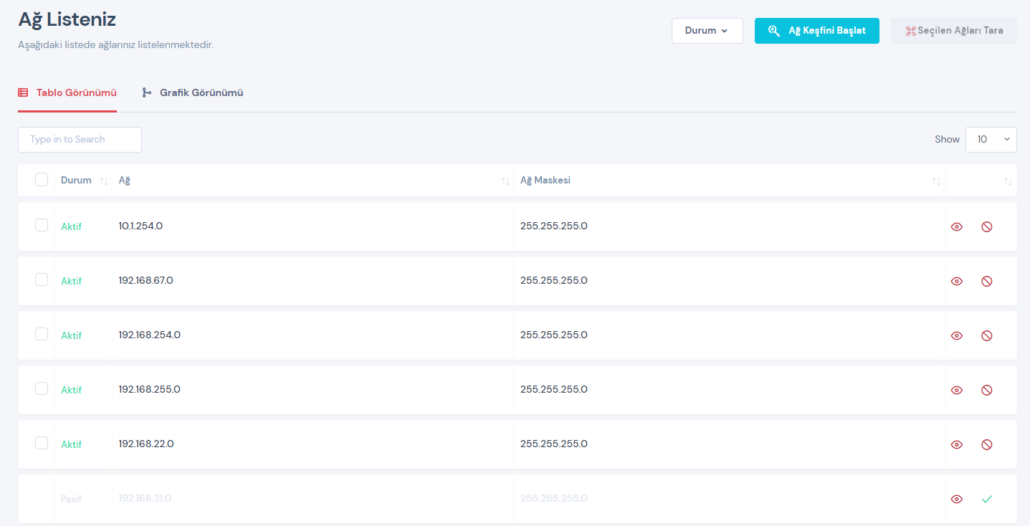
Task: Click mask 255.255.255.0 in 192.168.31.0 row
Action: click(x=554, y=498)
